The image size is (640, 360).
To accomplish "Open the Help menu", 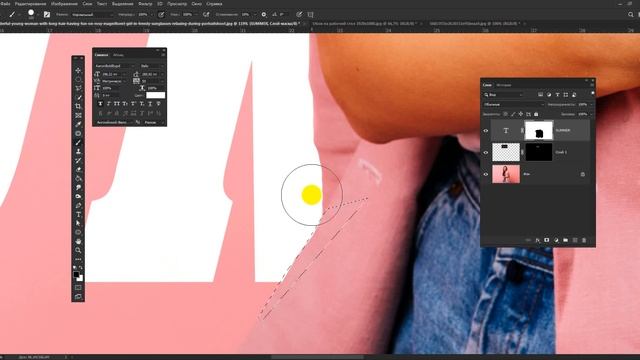I will click(x=214, y=4).
